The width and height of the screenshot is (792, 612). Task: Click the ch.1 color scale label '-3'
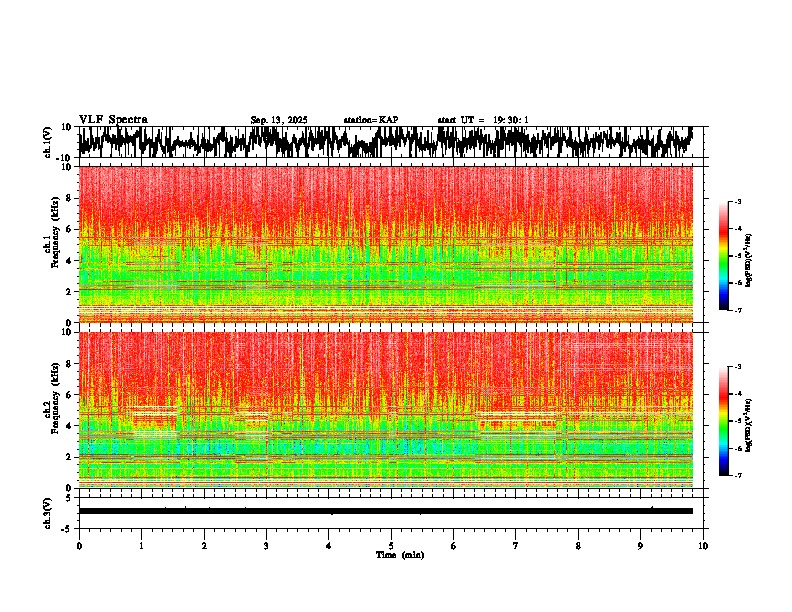coord(737,202)
